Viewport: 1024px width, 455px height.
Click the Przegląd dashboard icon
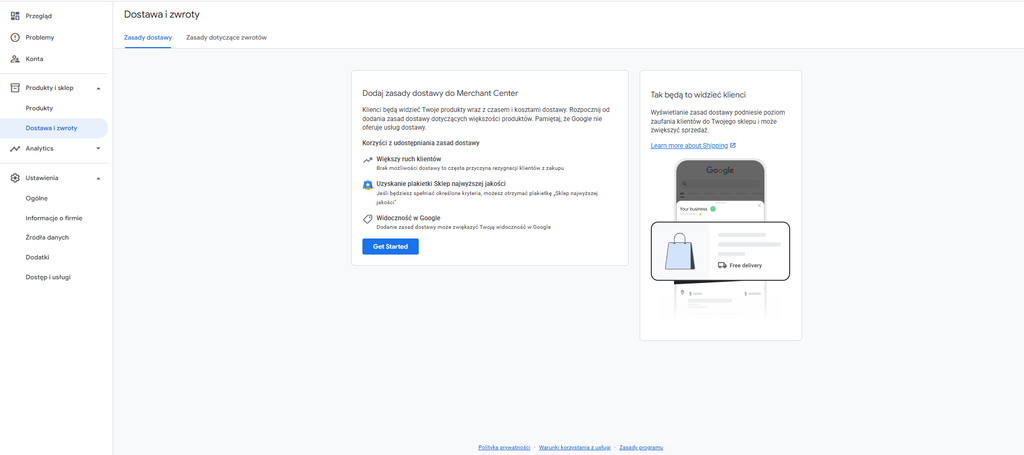15,16
